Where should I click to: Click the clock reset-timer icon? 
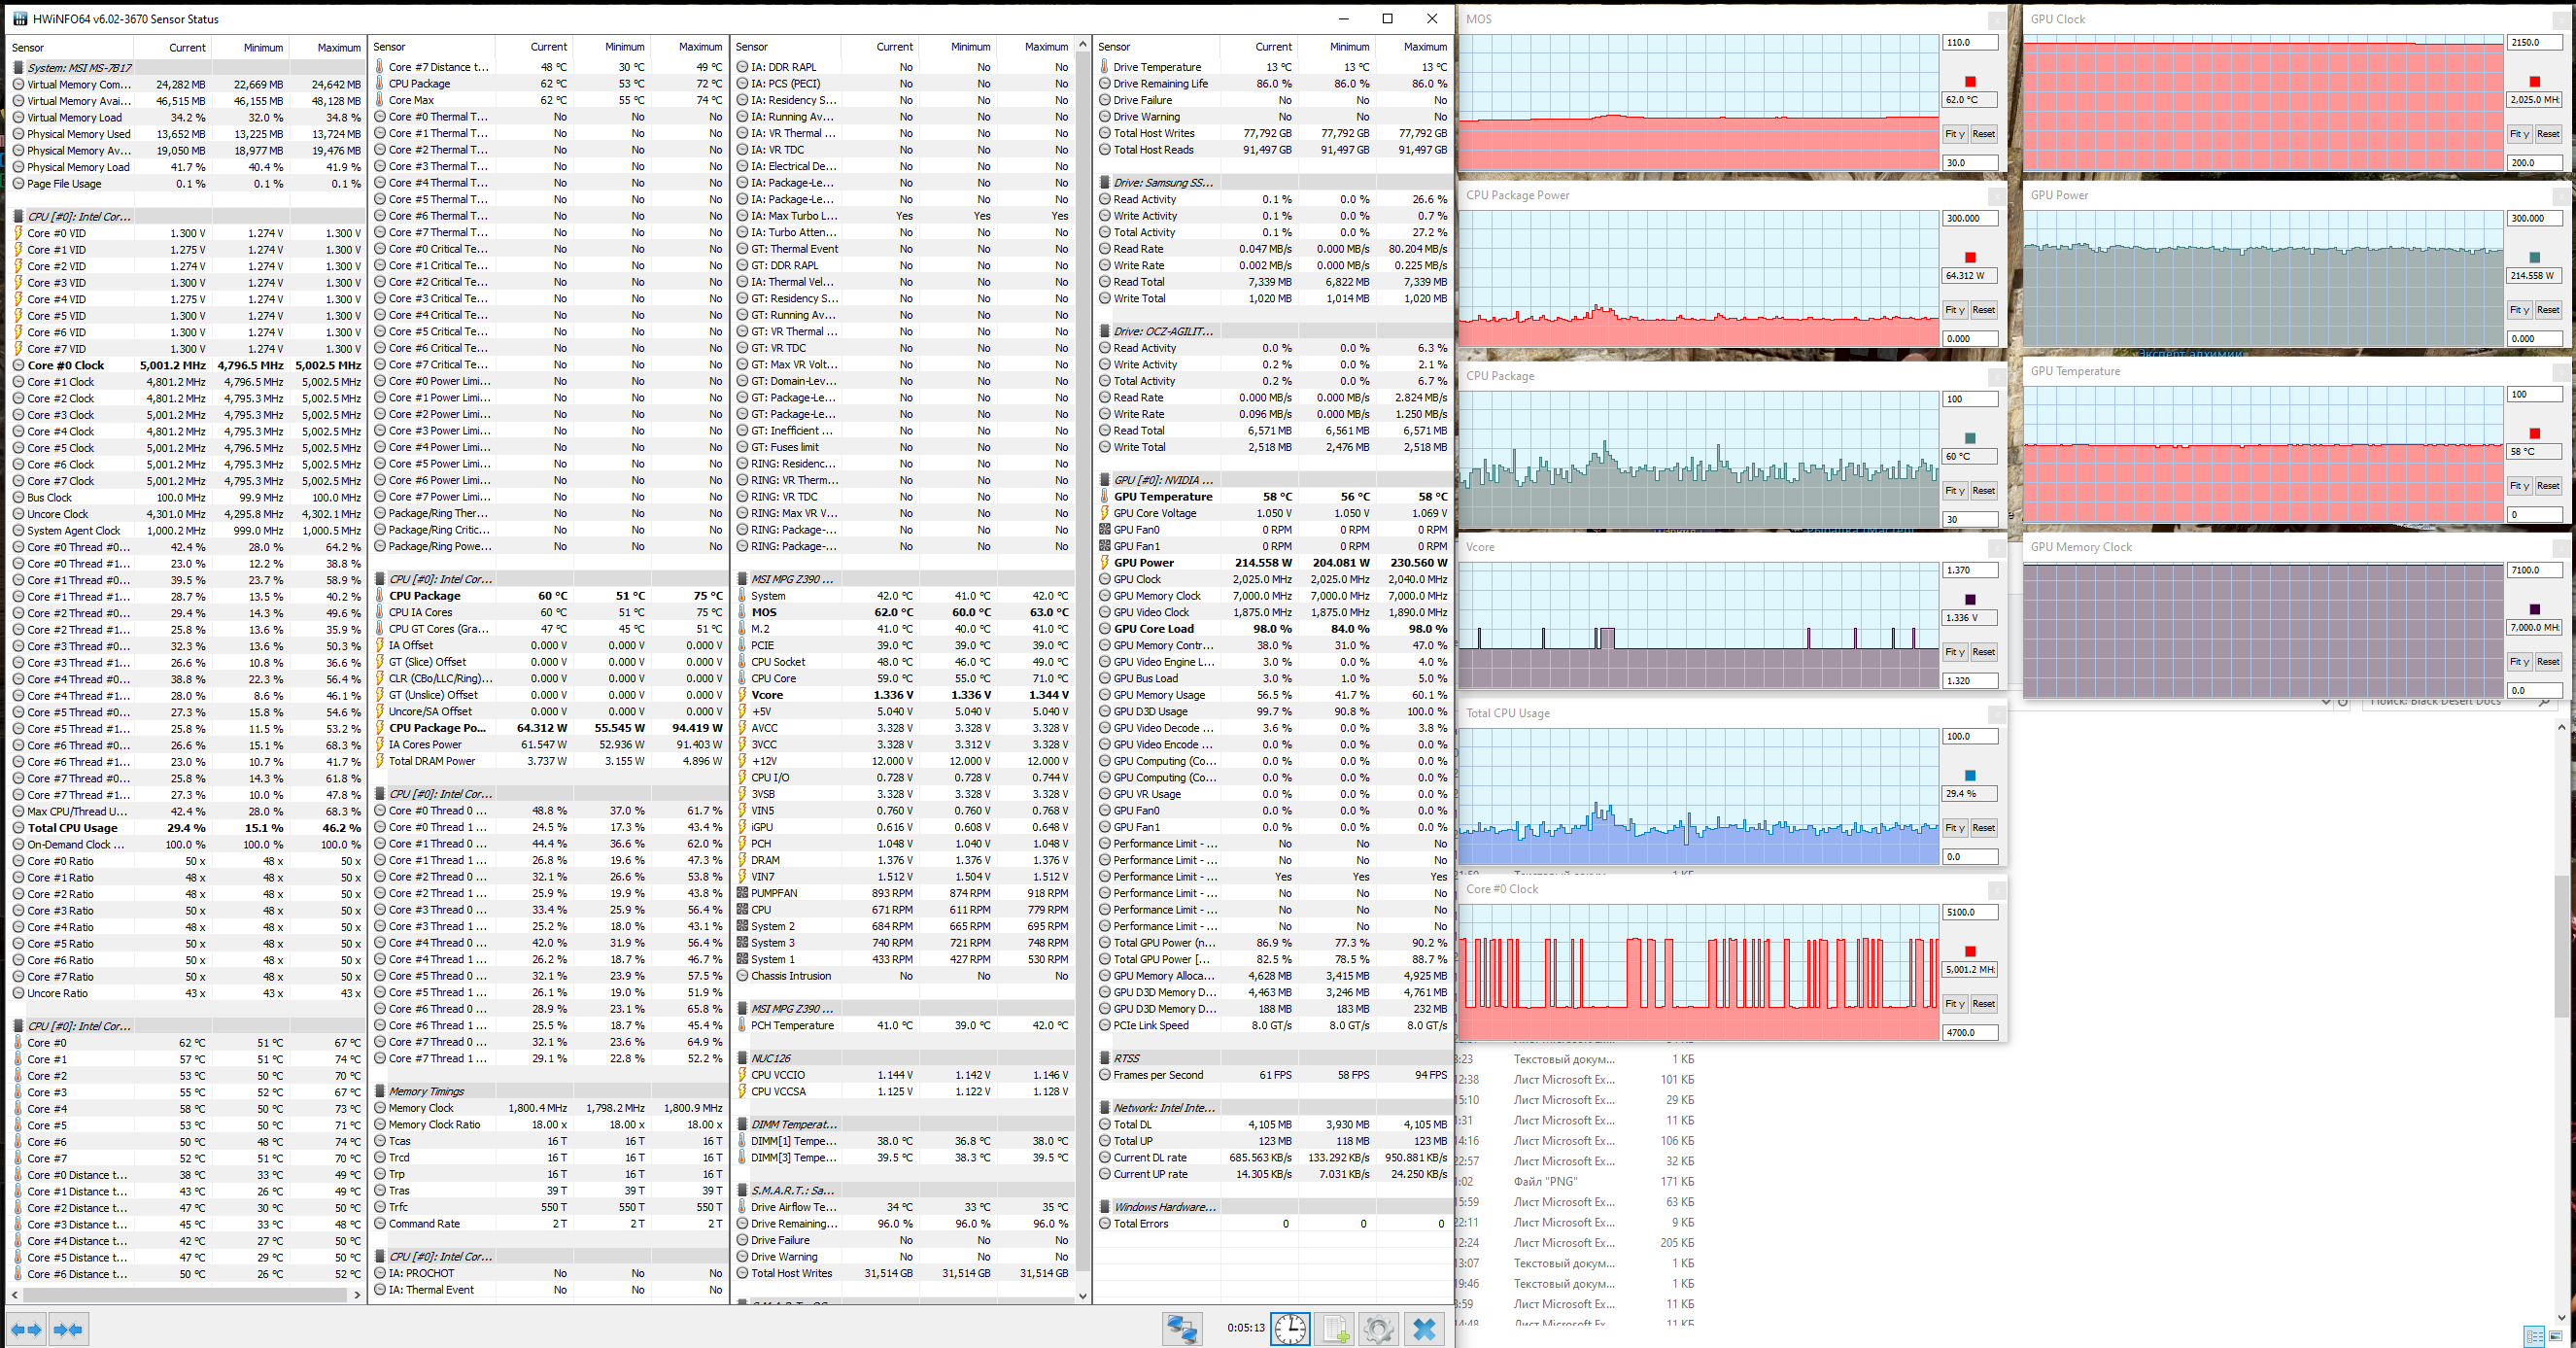pyautogui.click(x=1290, y=1329)
